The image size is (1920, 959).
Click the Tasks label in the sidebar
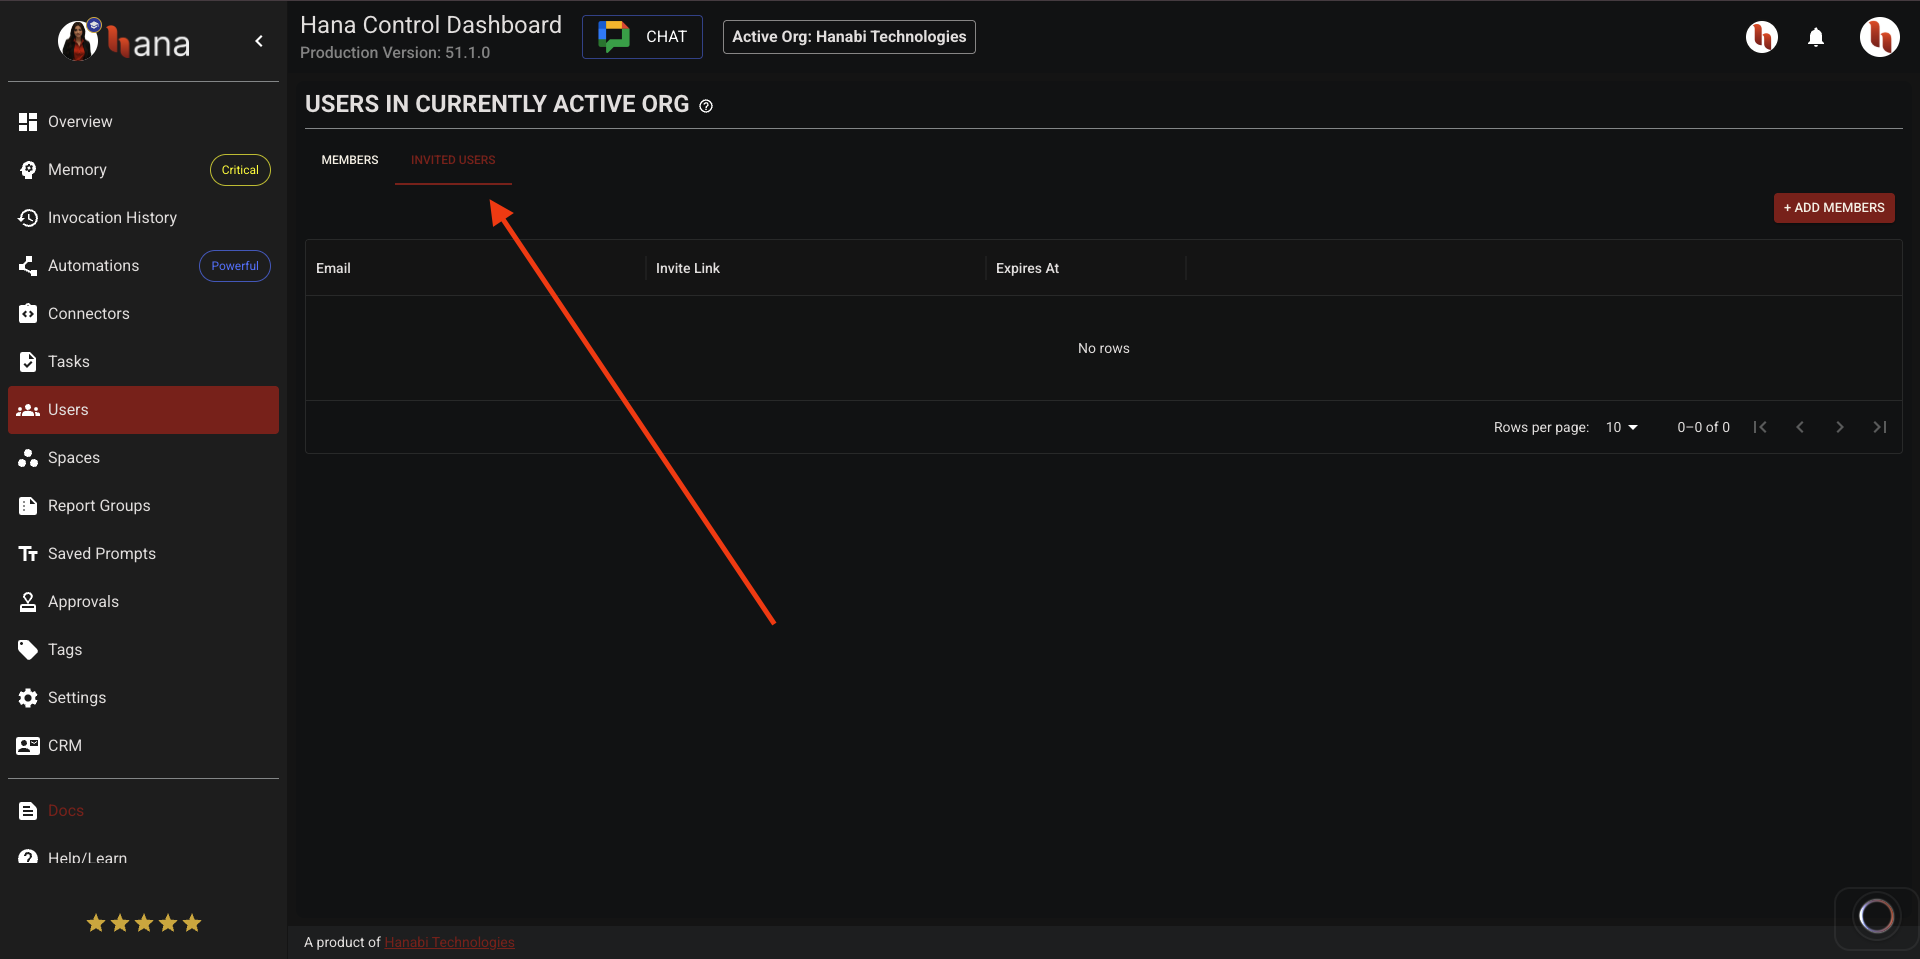tap(69, 362)
